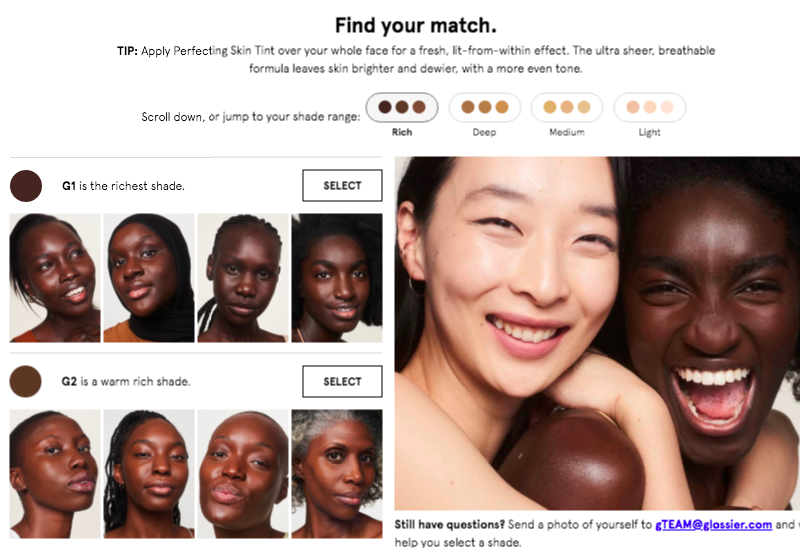Open G2 photo of model with long braids
800x548 pixels.
[149, 474]
